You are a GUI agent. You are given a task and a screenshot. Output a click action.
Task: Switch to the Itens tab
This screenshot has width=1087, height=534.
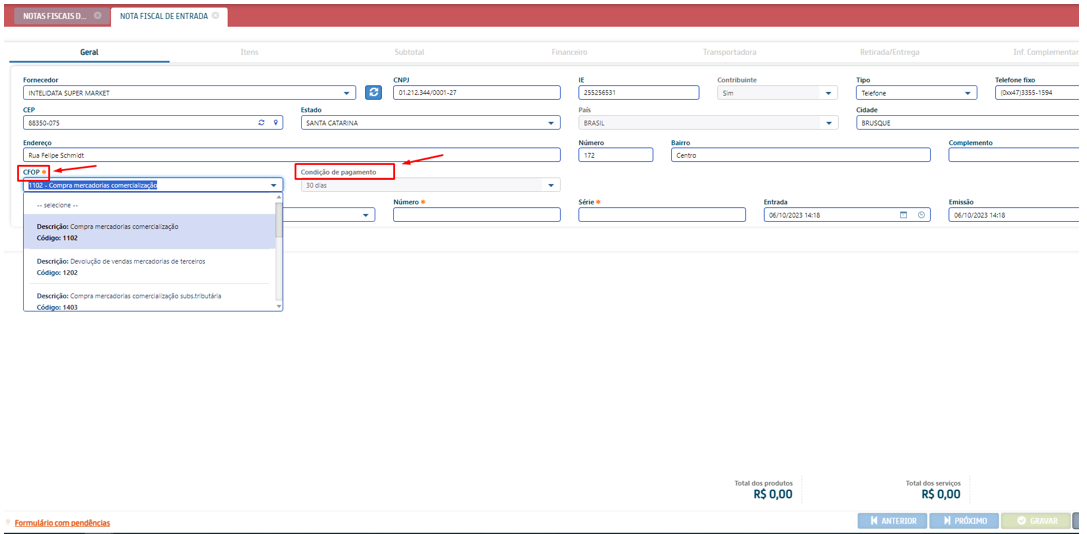pos(249,52)
